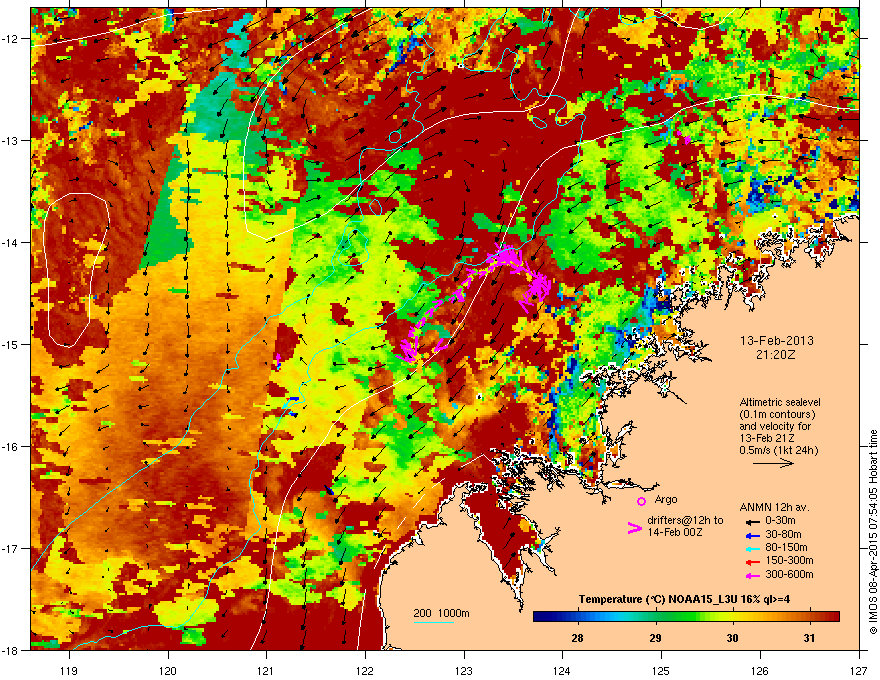The width and height of the screenshot is (880, 680).
Task: Click the '0.5m/s (1kt 24h)' scale text
Action: pos(778,450)
